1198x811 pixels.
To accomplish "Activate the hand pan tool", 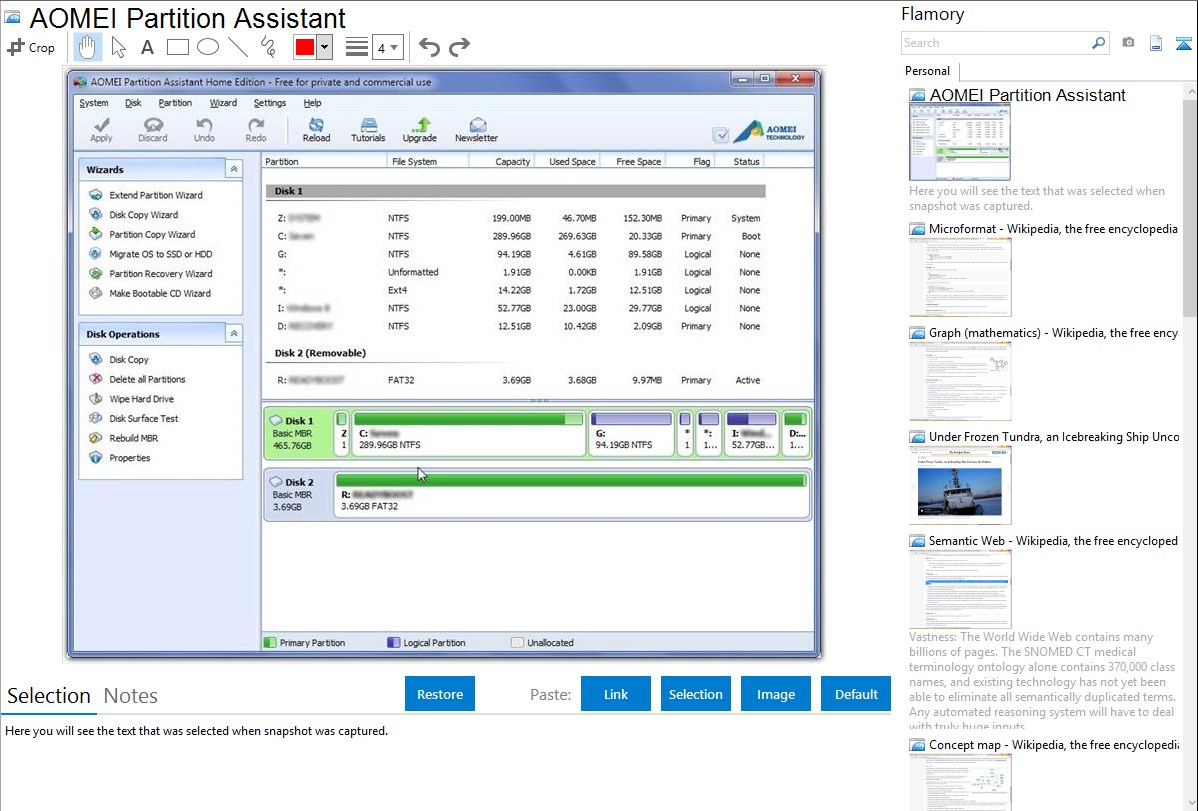I will 87,47.
